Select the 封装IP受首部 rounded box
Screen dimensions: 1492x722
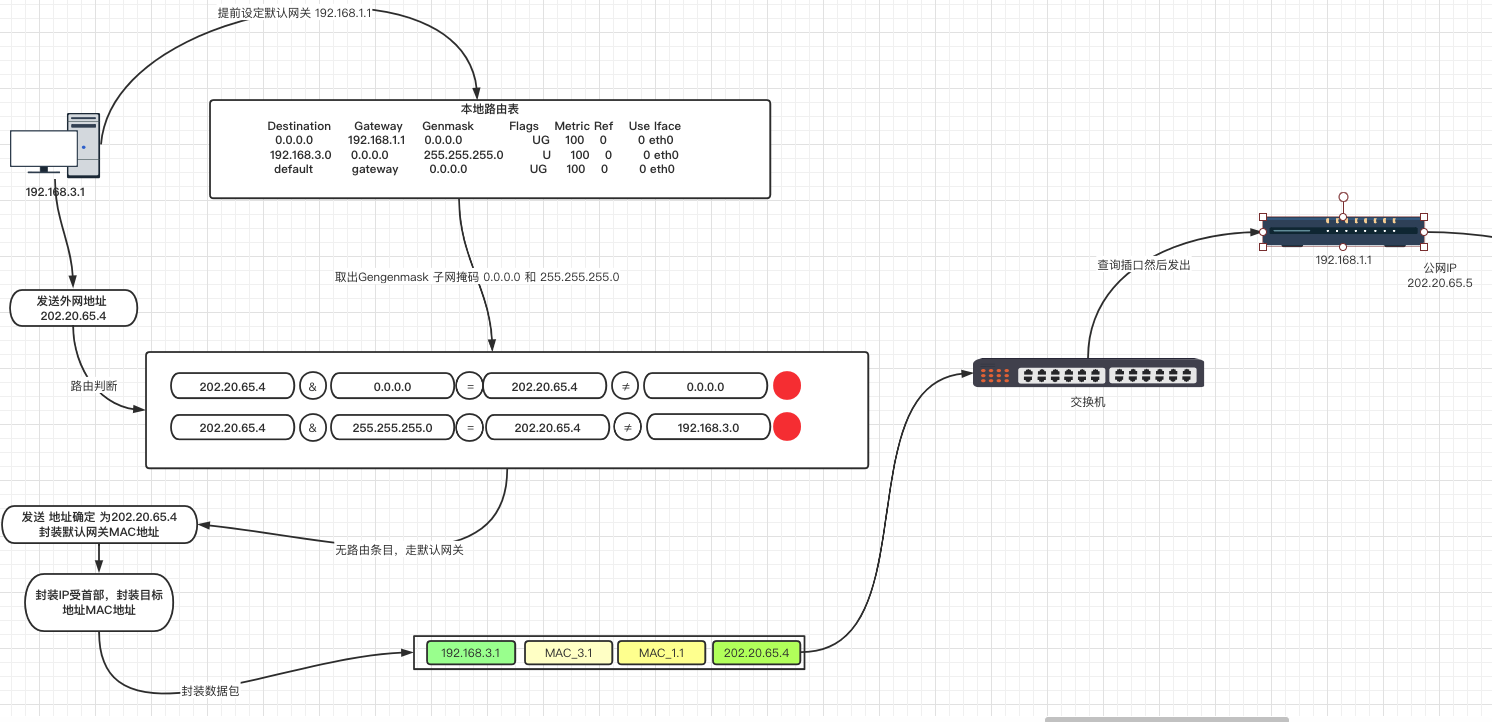99,602
